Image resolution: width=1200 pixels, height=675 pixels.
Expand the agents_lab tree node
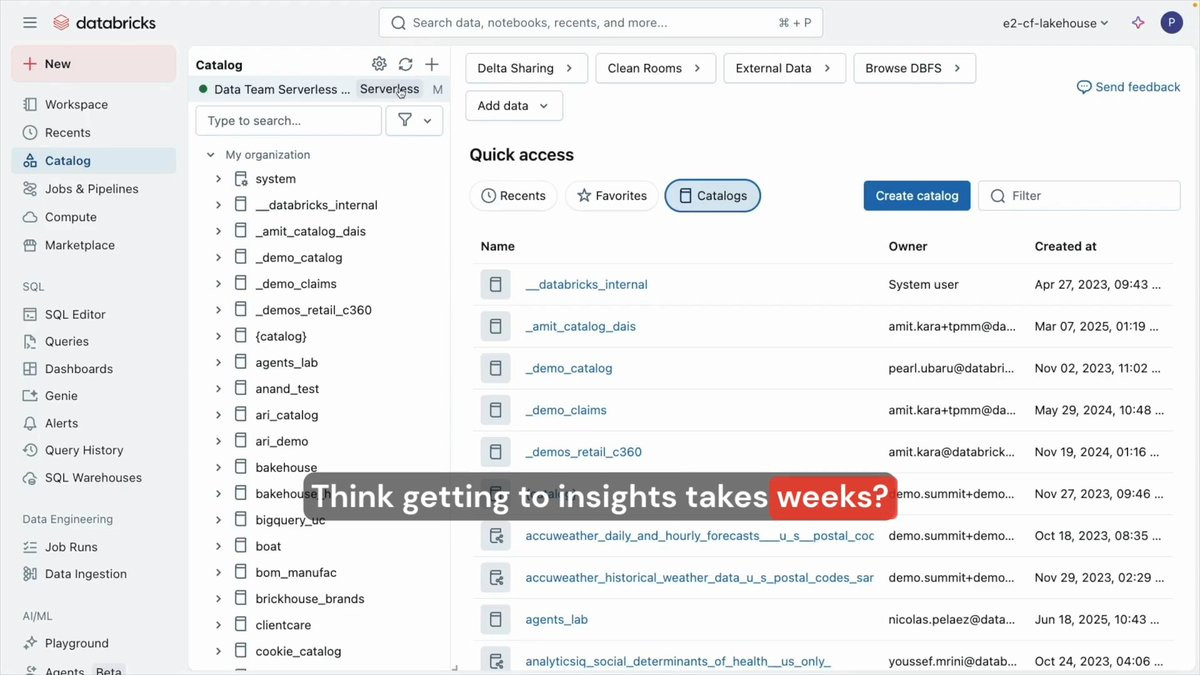[x=218, y=362]
